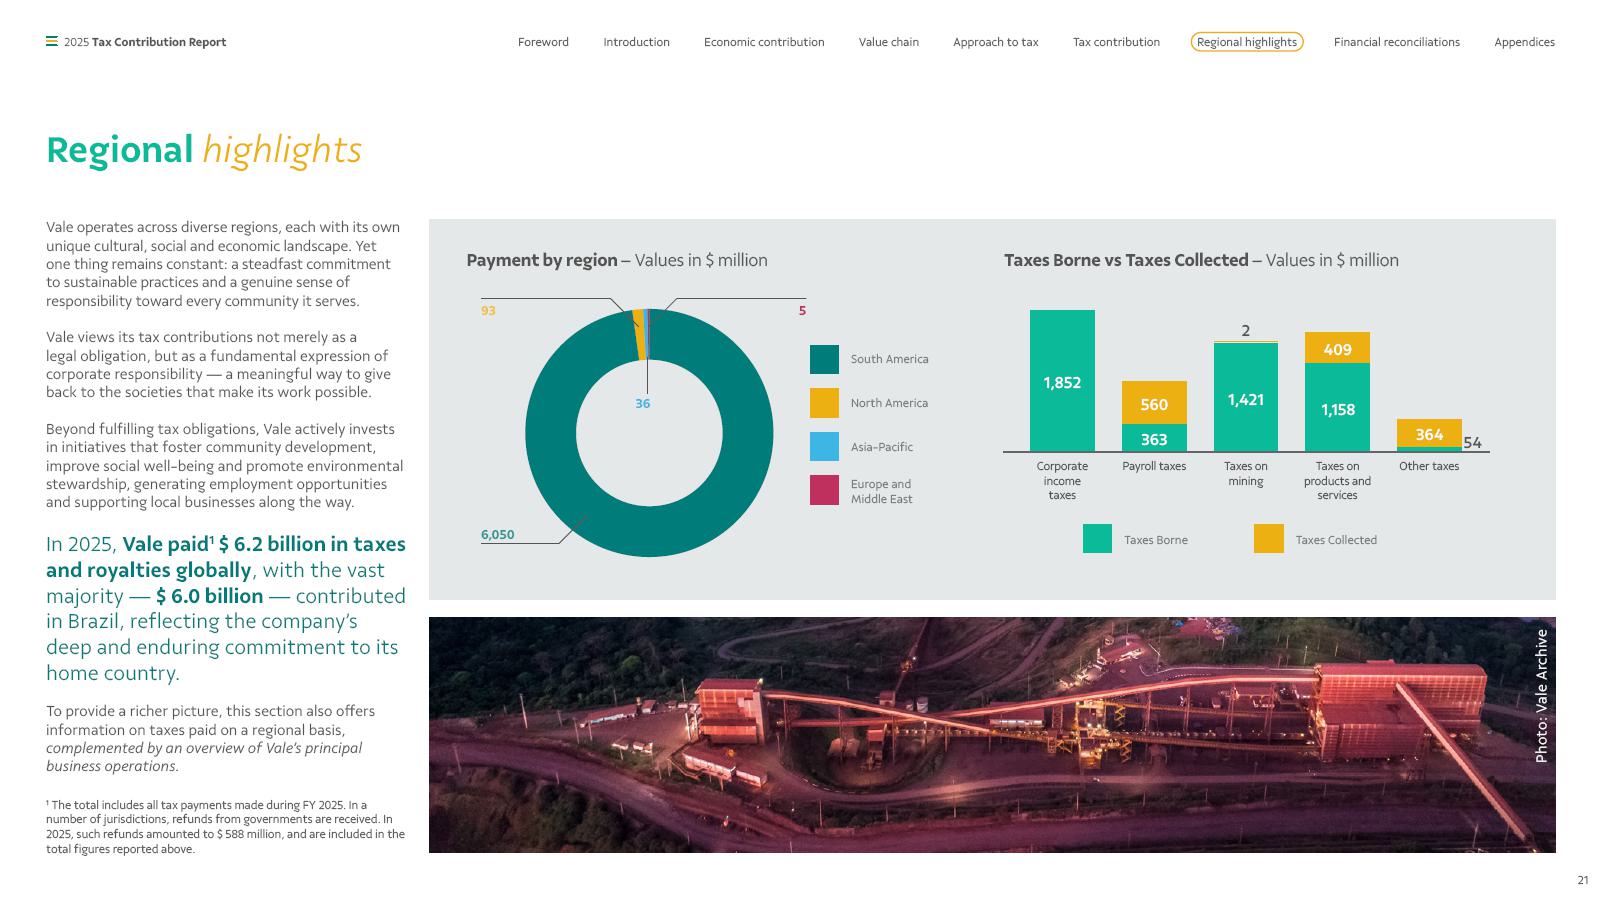Select the highlighted Regional highlights tab
Viewport: 1600px width, 902px height.
coord(1247,42)
